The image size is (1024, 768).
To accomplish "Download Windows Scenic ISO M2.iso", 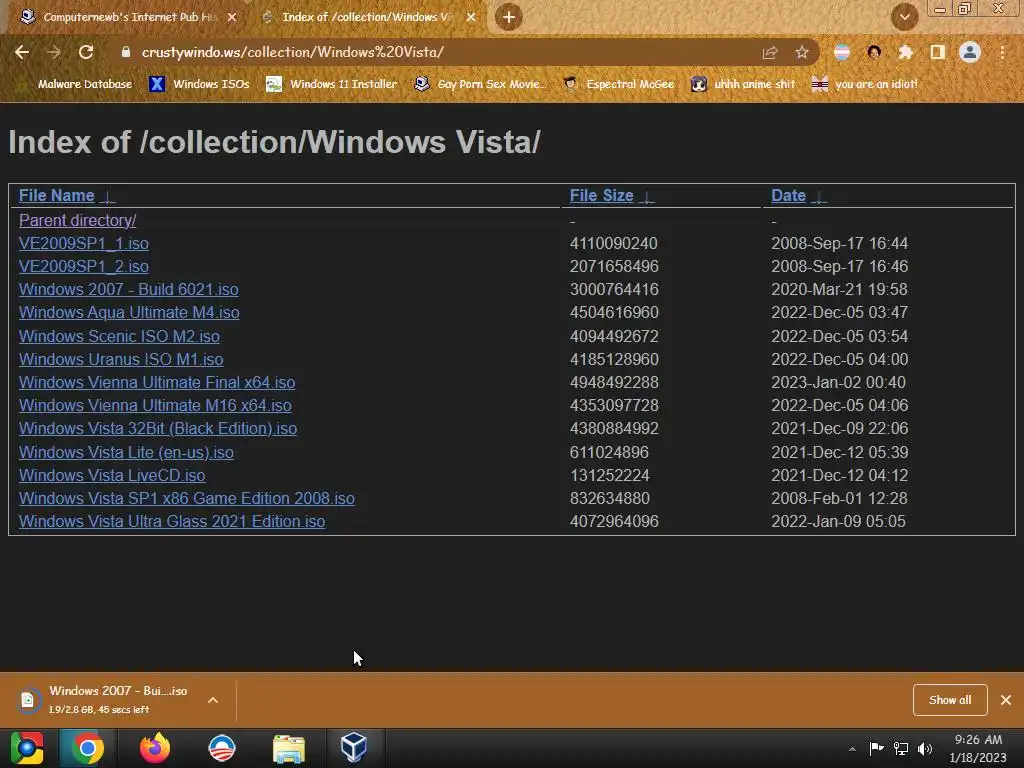I will click(119, 336).
